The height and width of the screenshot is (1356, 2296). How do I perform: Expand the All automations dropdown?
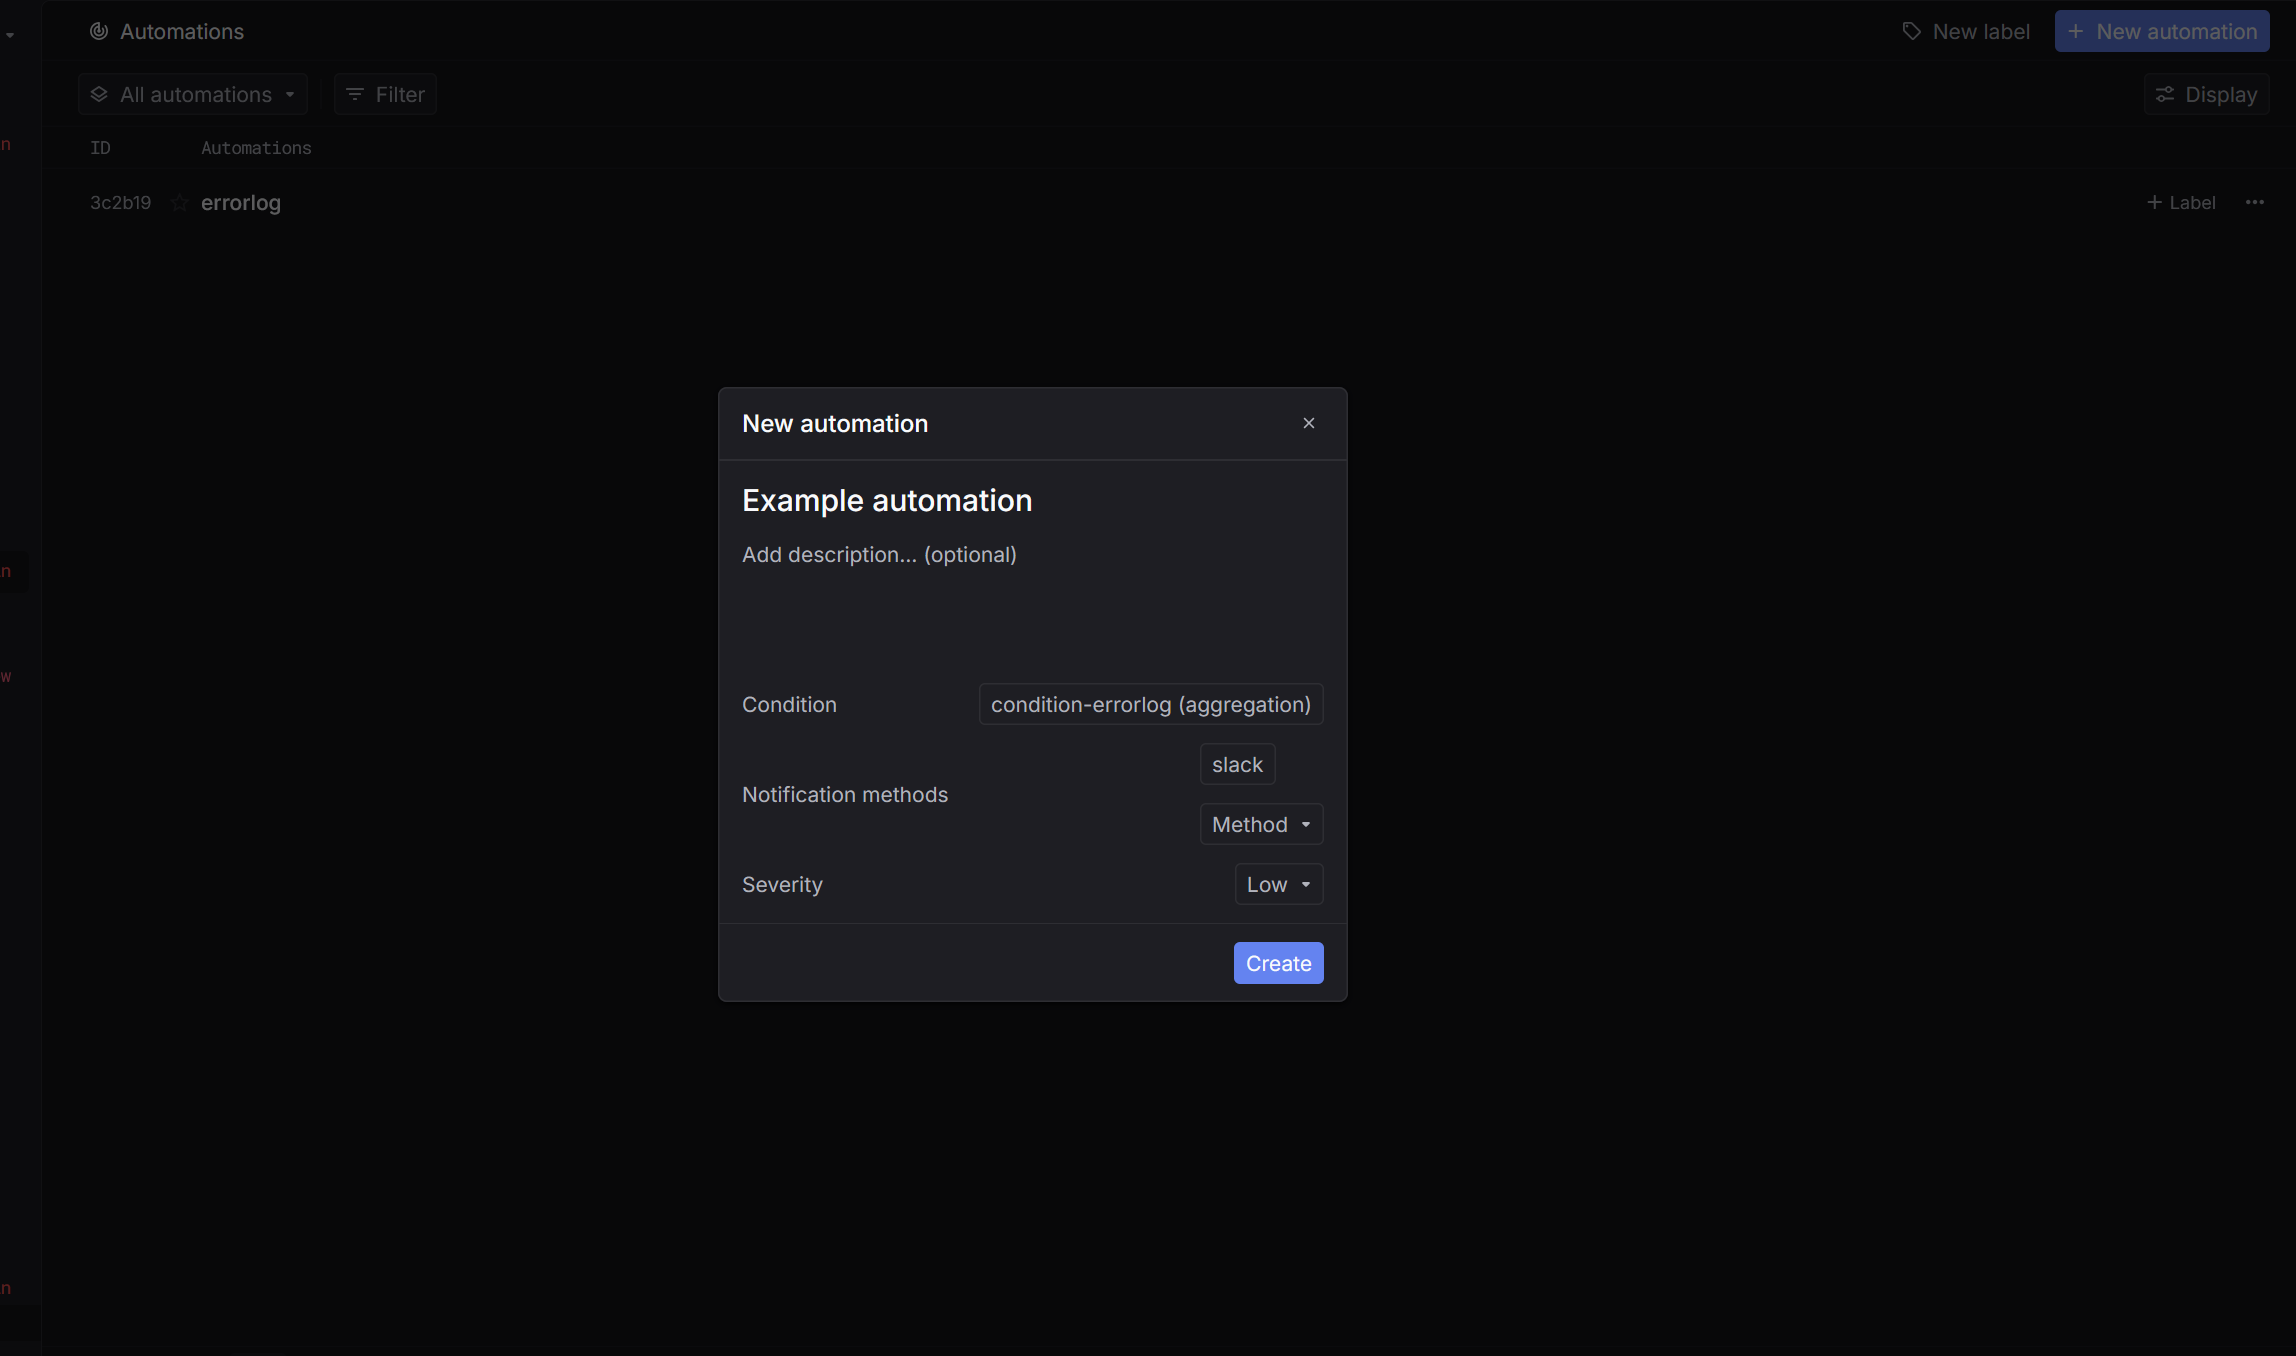[193, 94]
